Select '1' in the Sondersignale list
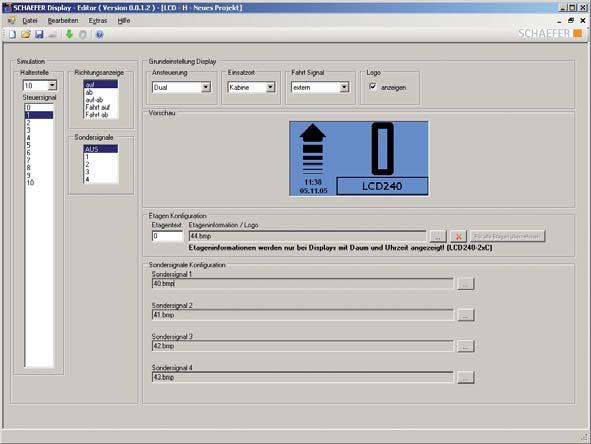Viewport: 591px width, 444px height. point(101,157)
